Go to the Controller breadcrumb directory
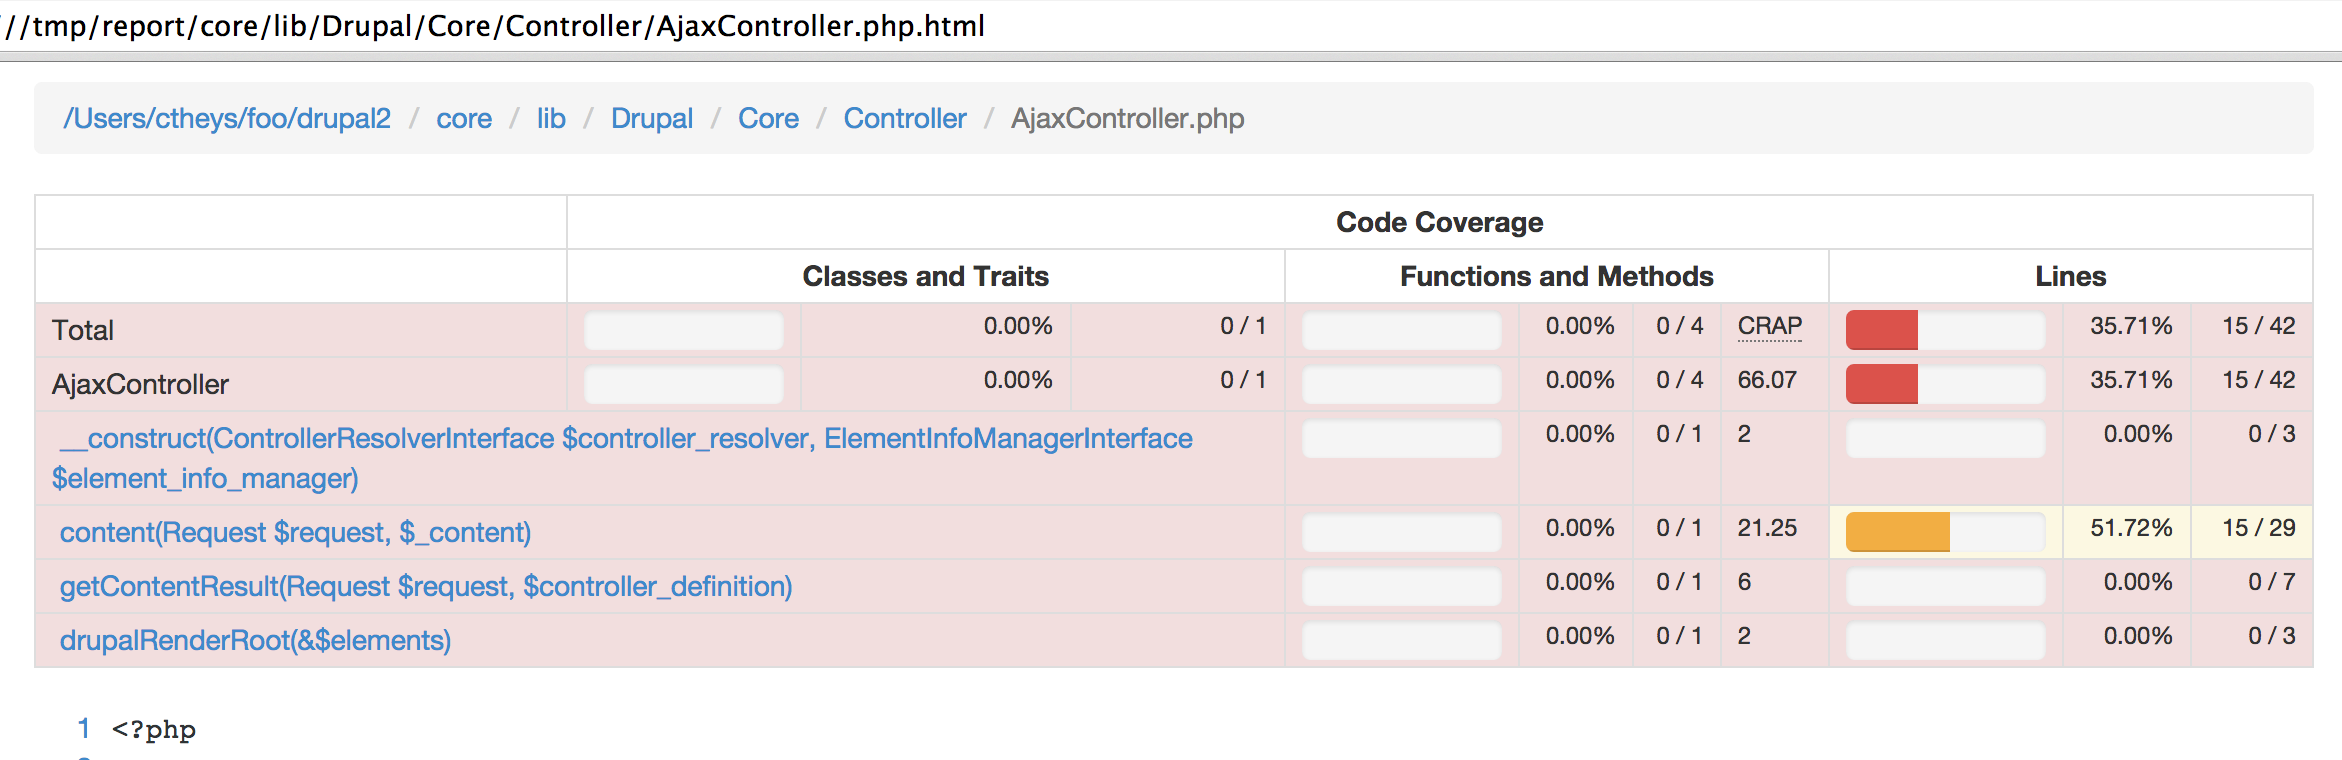Image resolution: width=2342 pixels, height=760 pixels. (905, 119)
